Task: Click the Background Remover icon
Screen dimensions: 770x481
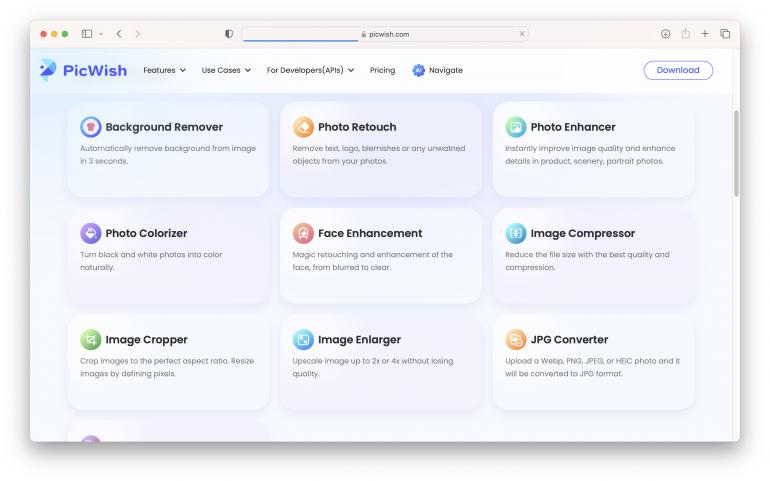Action: (90, 127)
